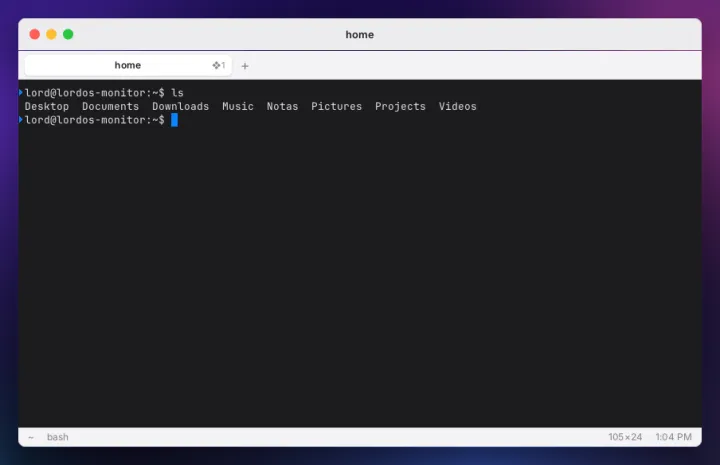This screenshot has height=465, width=720.
Task: Click the 'Pictures' directory name
Action: click(337, 106)
